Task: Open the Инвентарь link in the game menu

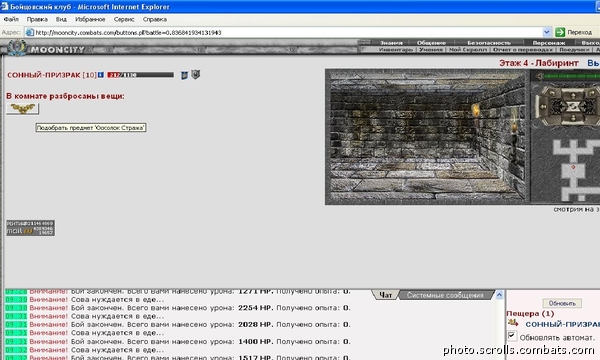Action: 396,50
